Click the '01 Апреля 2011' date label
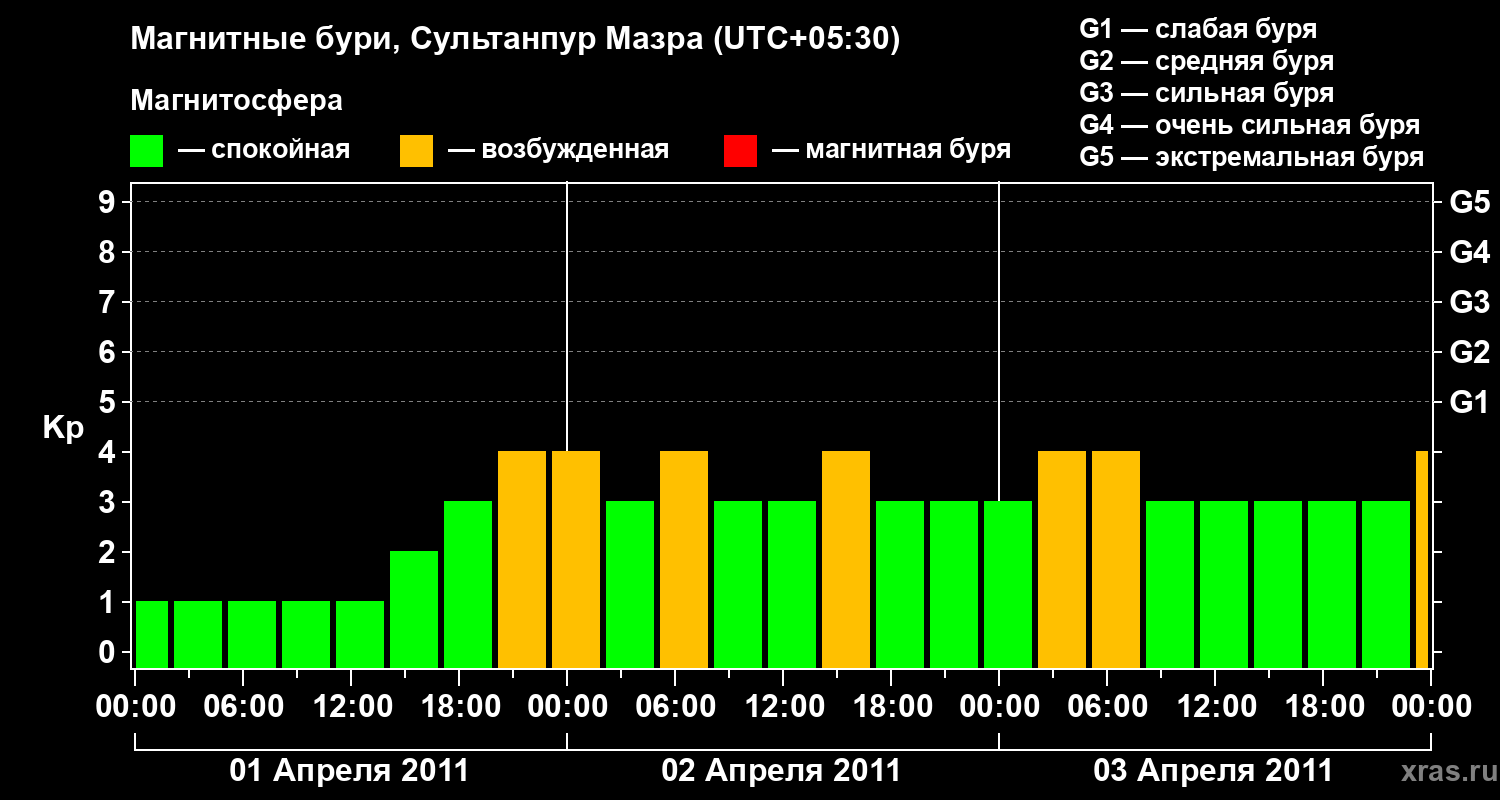 (350, 771)
